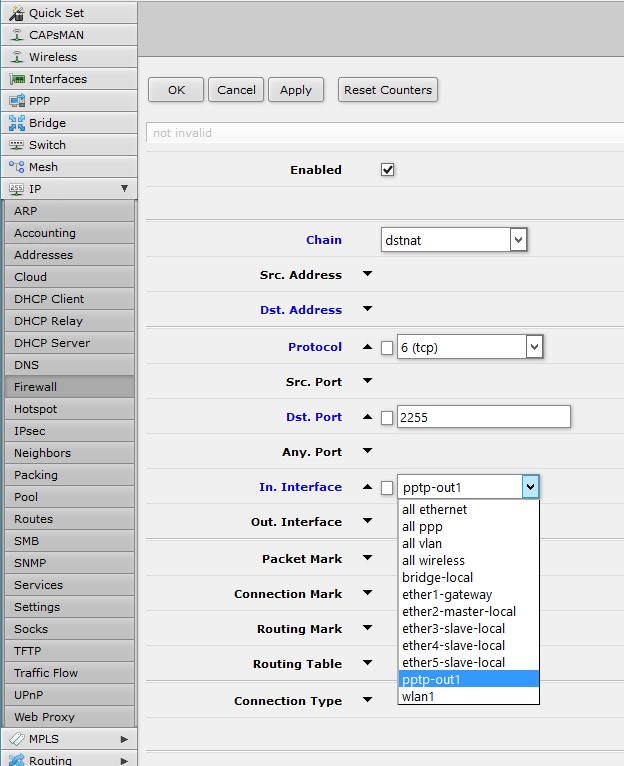Click the Interfaces card icon
Screen dimensions: 624x766
pos(17,79)
